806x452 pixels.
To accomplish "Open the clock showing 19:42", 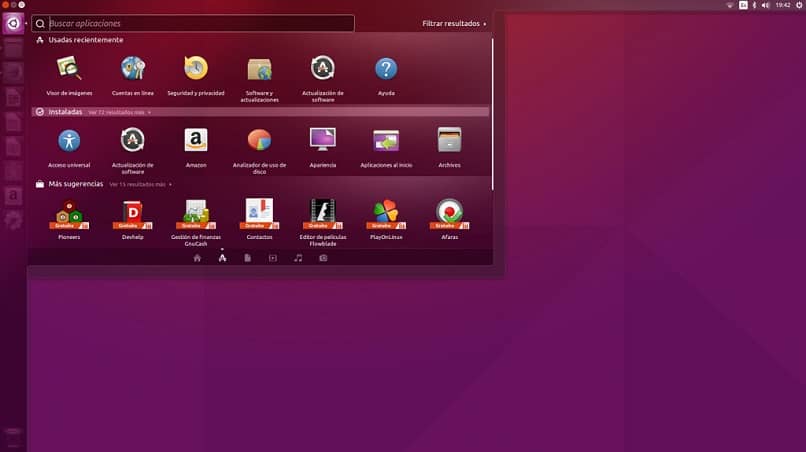I will click(783, 5).
